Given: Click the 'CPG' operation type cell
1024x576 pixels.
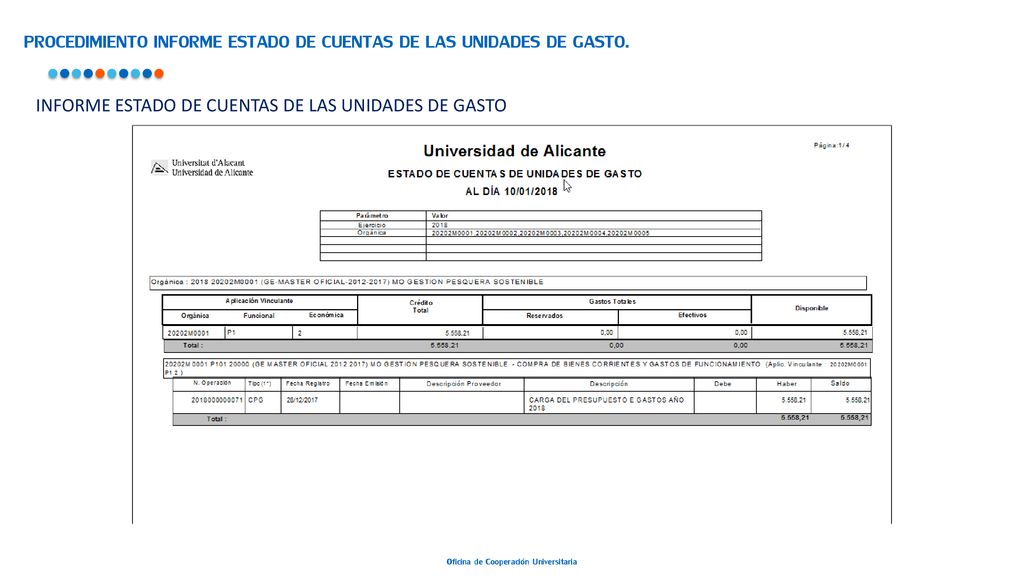Looking at the screenshot, I should click(255, 400).
